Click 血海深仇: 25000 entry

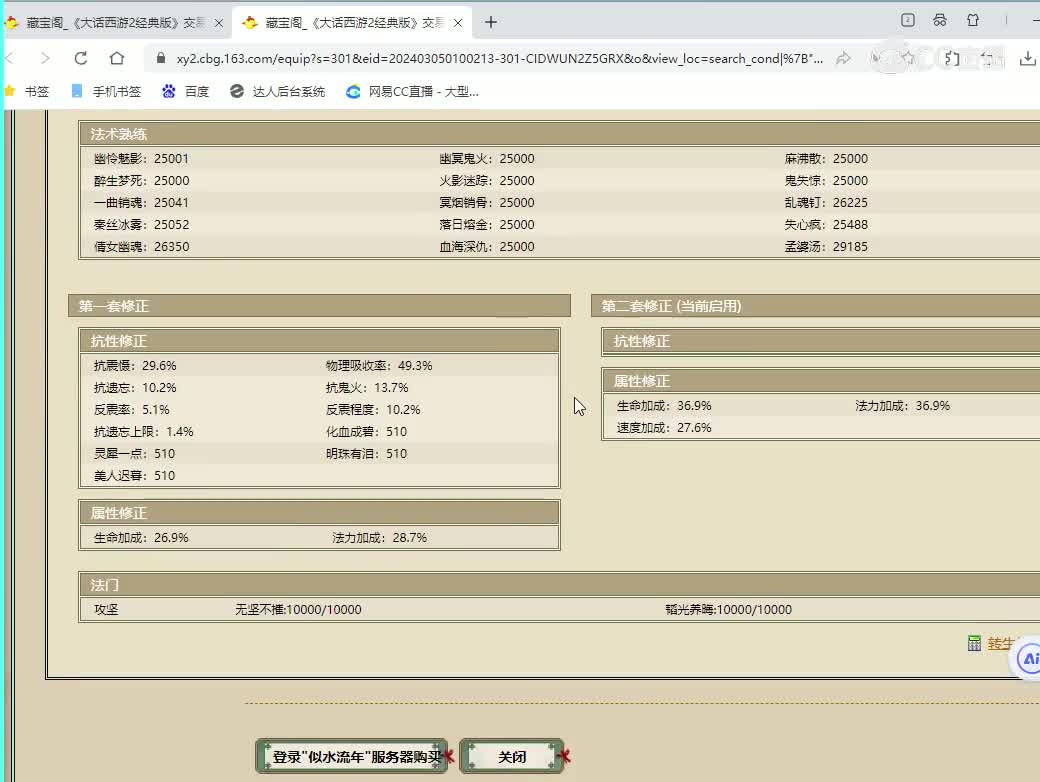tap(487, 247)
